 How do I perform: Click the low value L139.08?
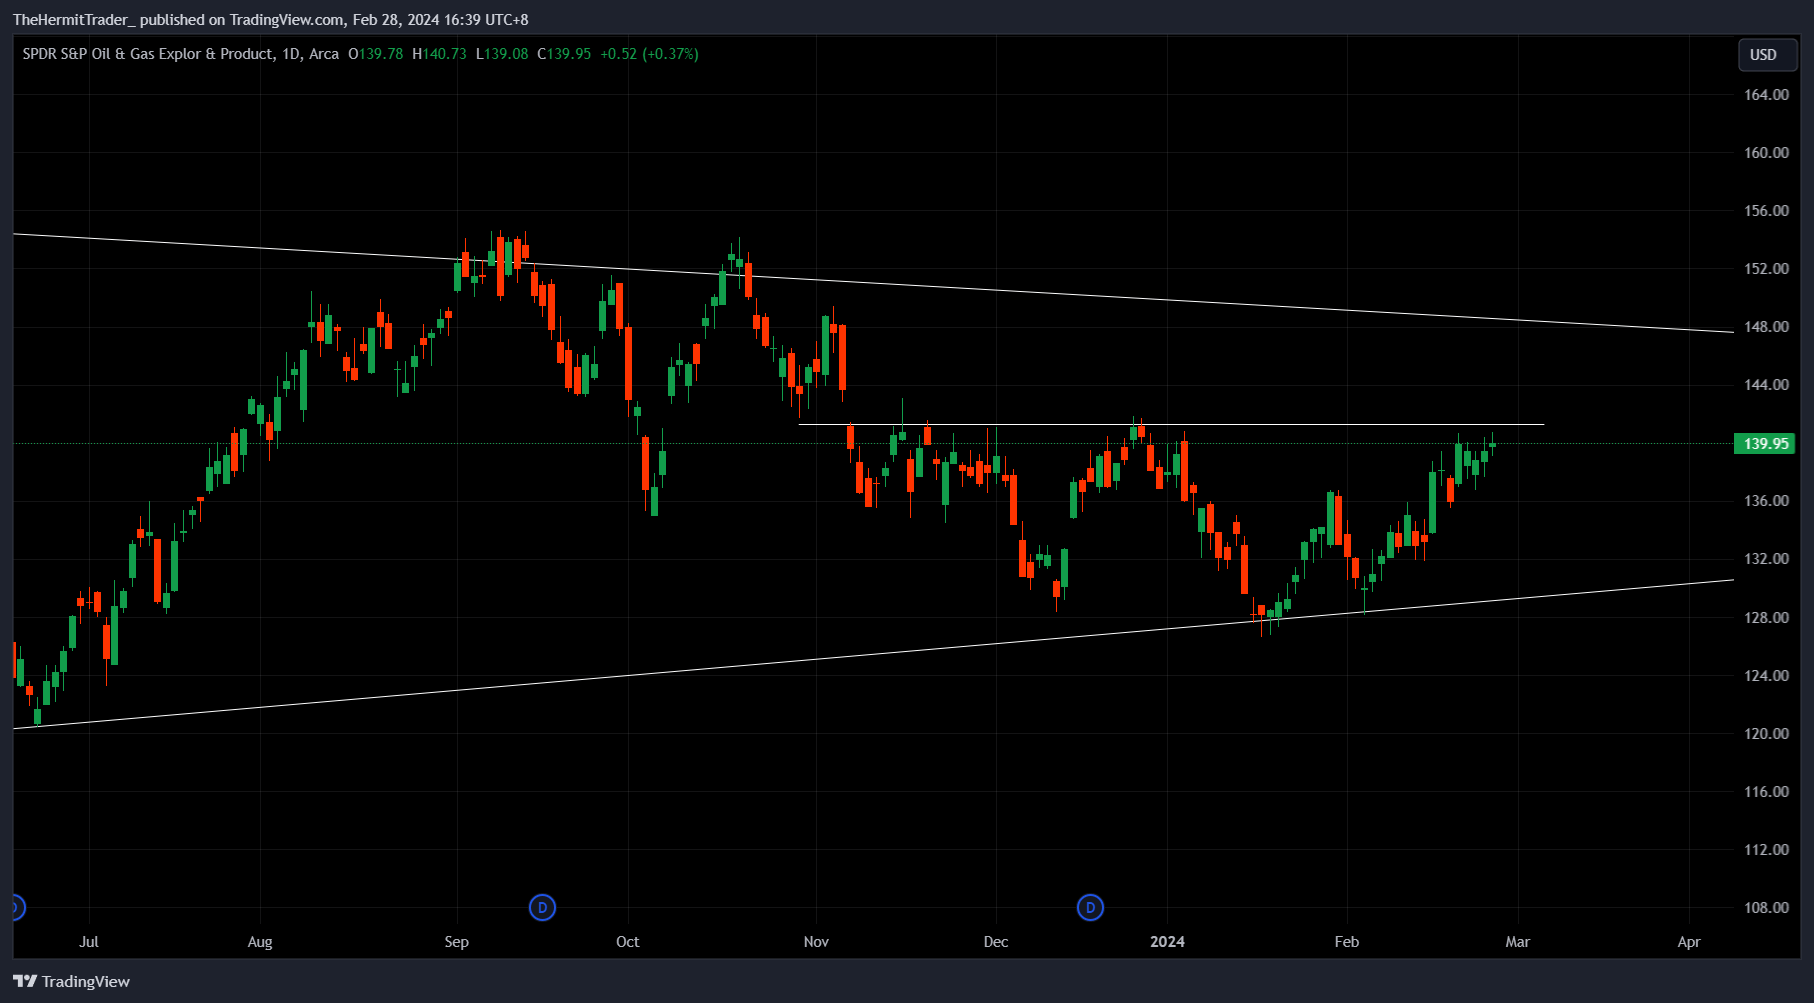pyautogui.click(x=502, y=54)
